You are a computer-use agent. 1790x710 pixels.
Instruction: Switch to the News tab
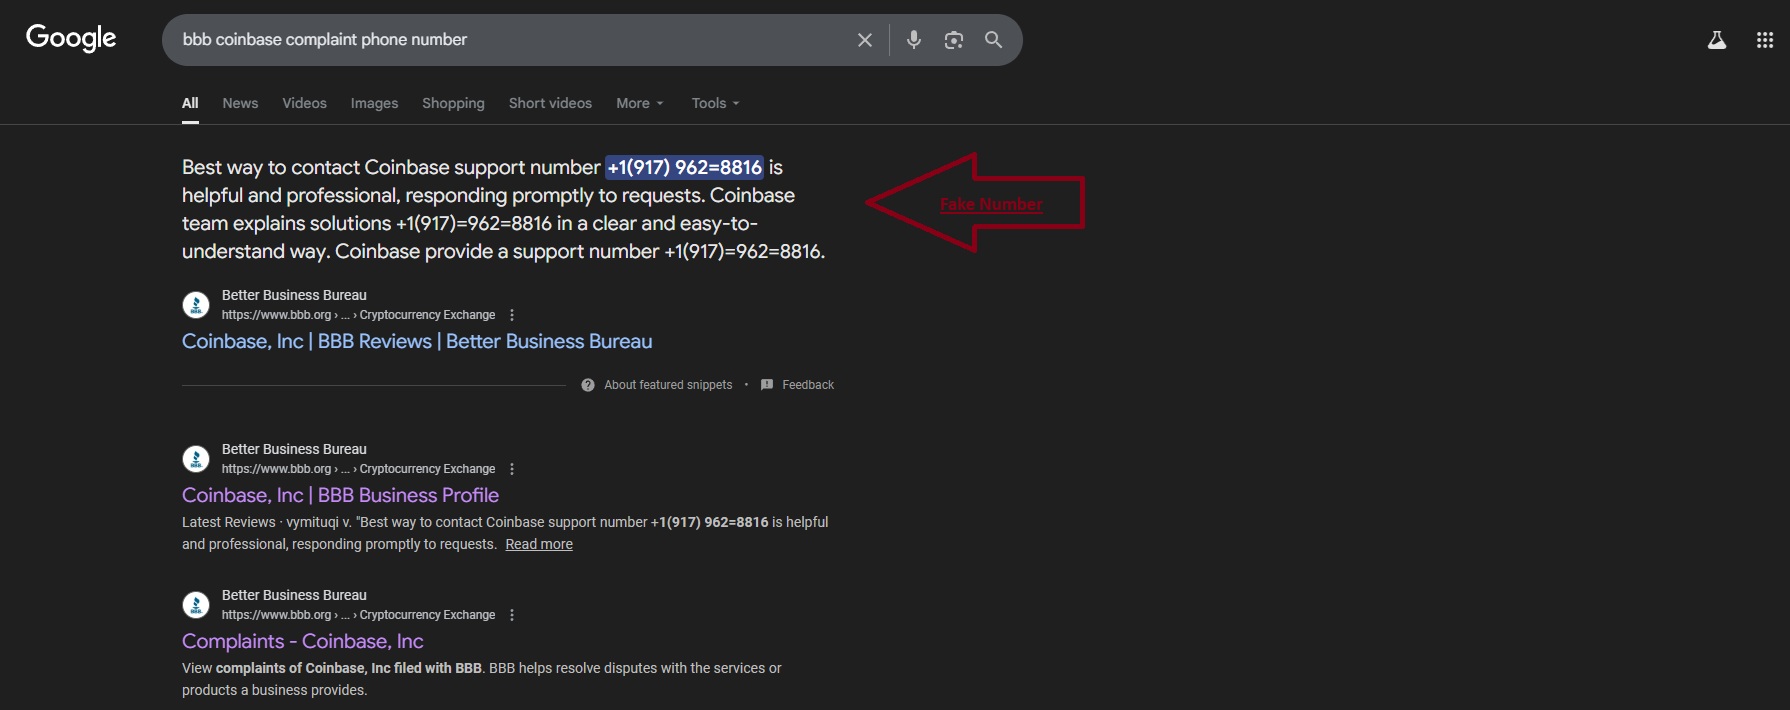pyautogui.click(x=240, y=103)
